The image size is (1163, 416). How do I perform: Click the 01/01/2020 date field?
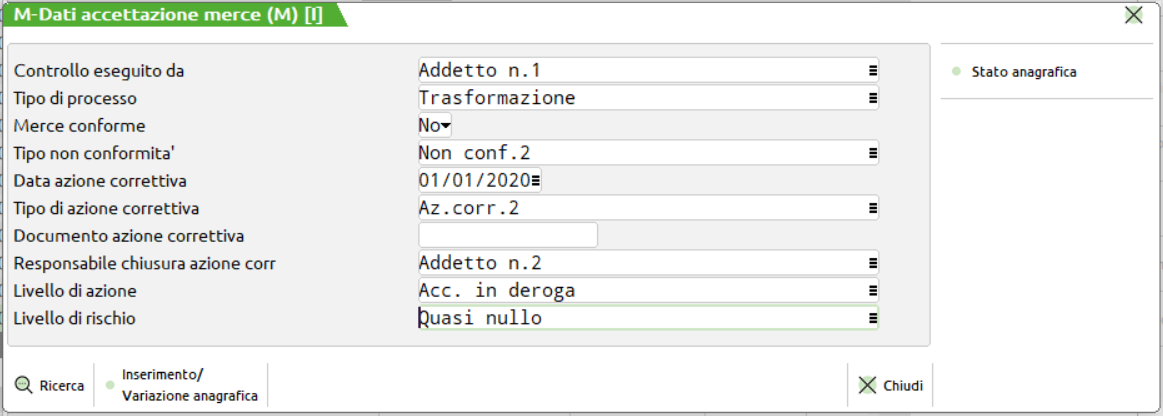[474, 181]
